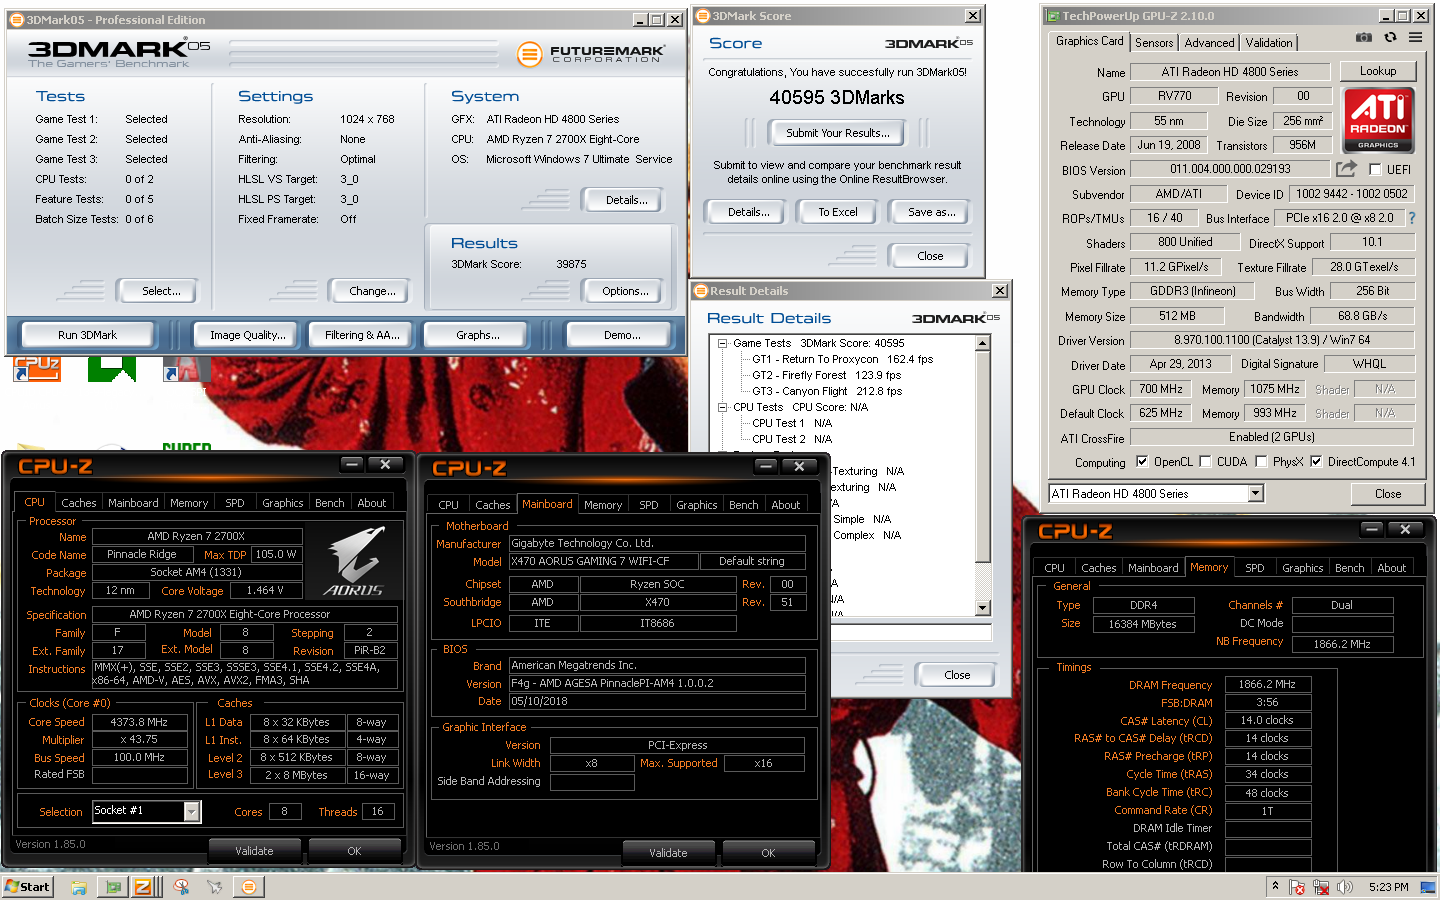Click the Action Center flag tray icon
The height and width of the screenshot is (900, 1440).
(x=1297, y=887)
